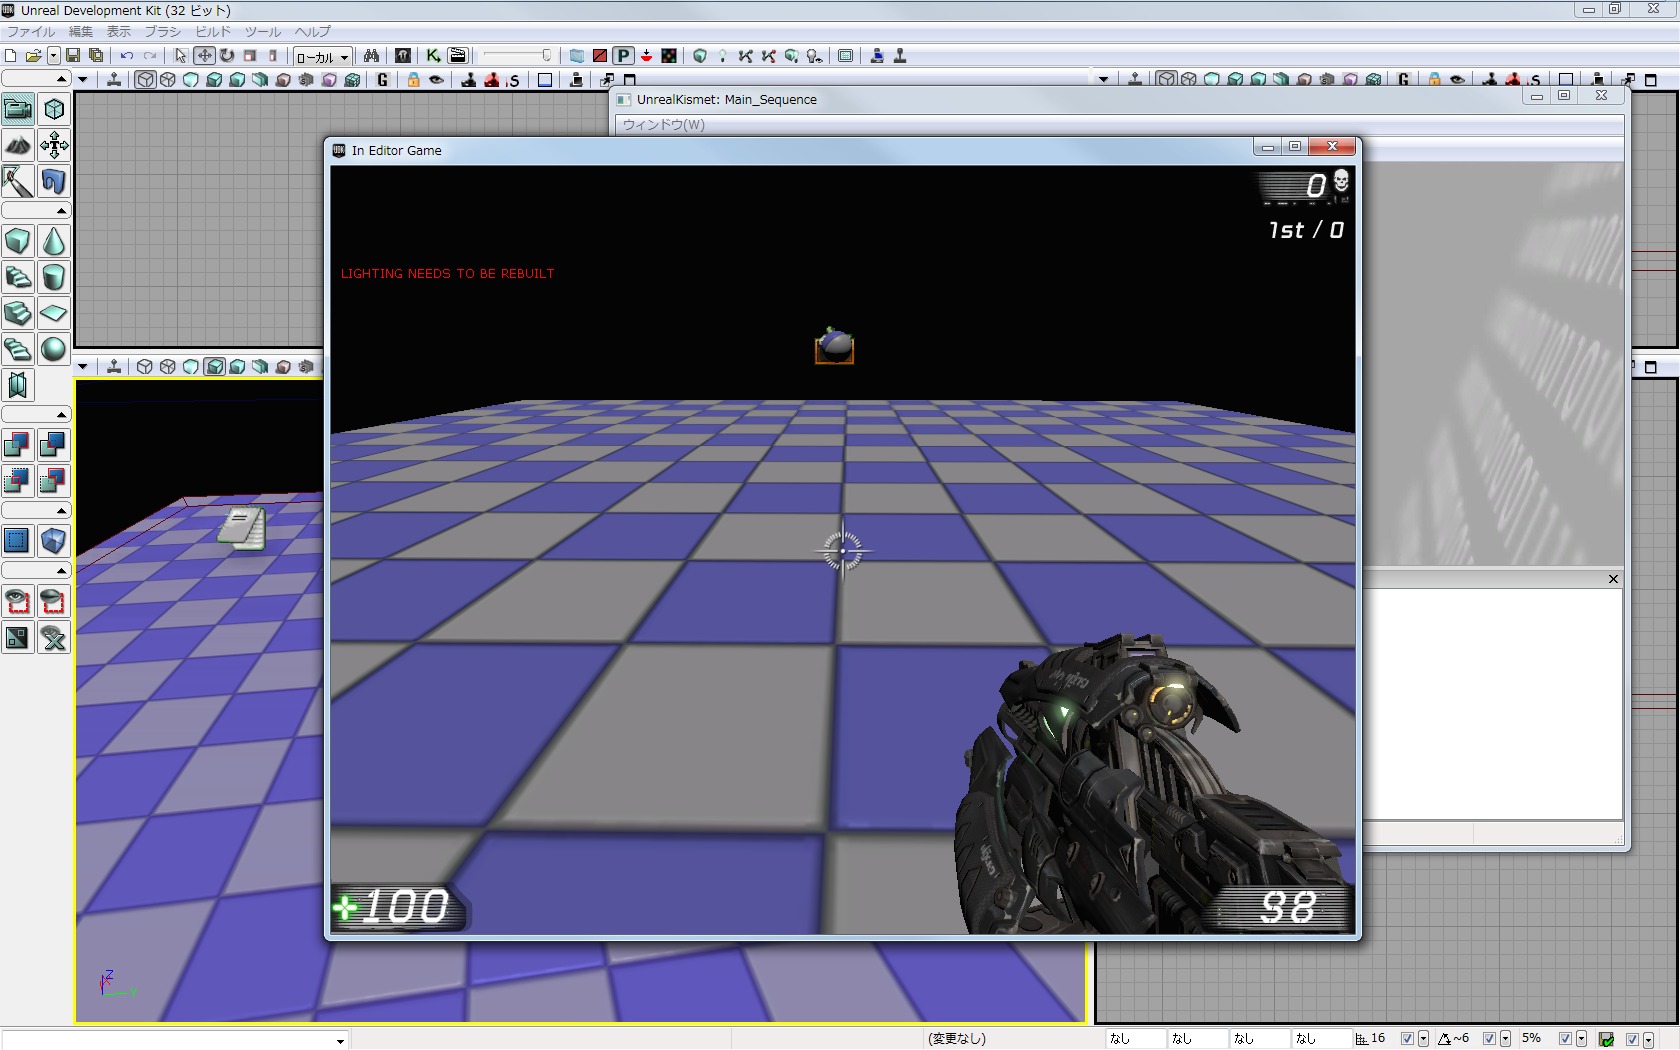Click the Save level floppy icon

point(73,56)
